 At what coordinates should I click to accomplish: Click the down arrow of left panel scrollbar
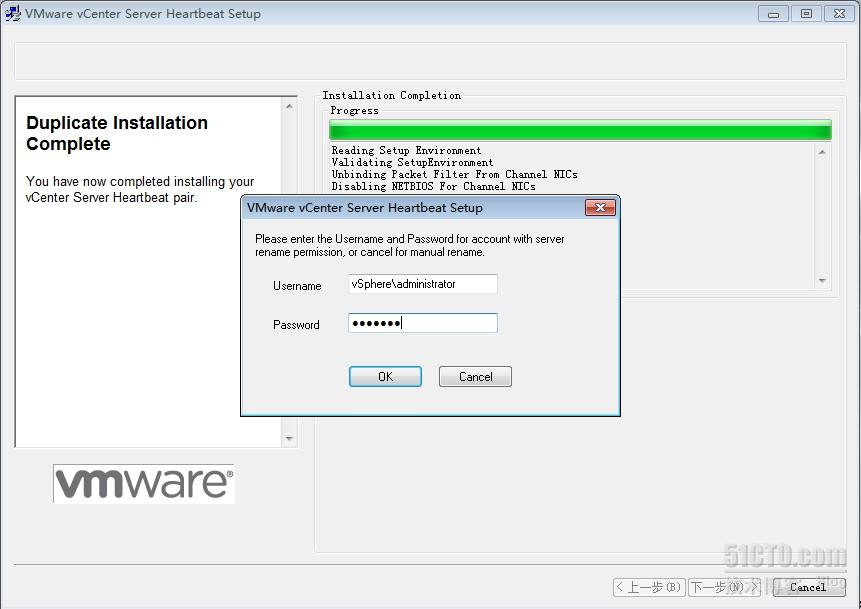[289, 438]
